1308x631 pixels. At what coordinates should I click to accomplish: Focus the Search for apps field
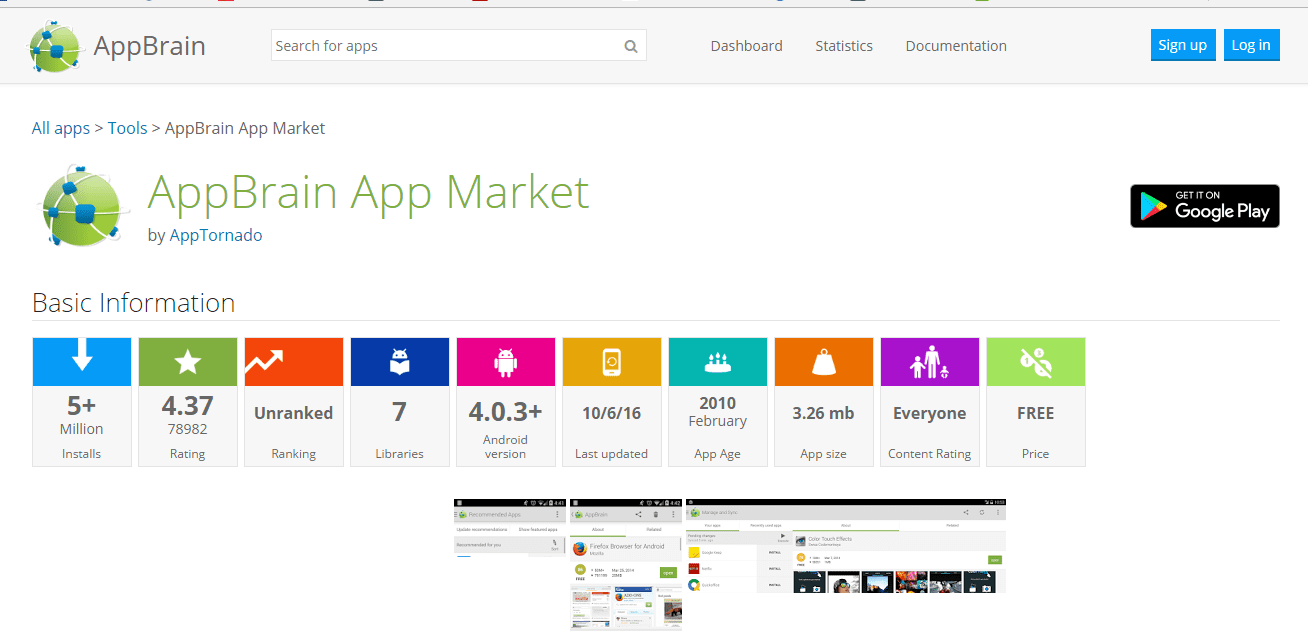click(x=459, y=46)
